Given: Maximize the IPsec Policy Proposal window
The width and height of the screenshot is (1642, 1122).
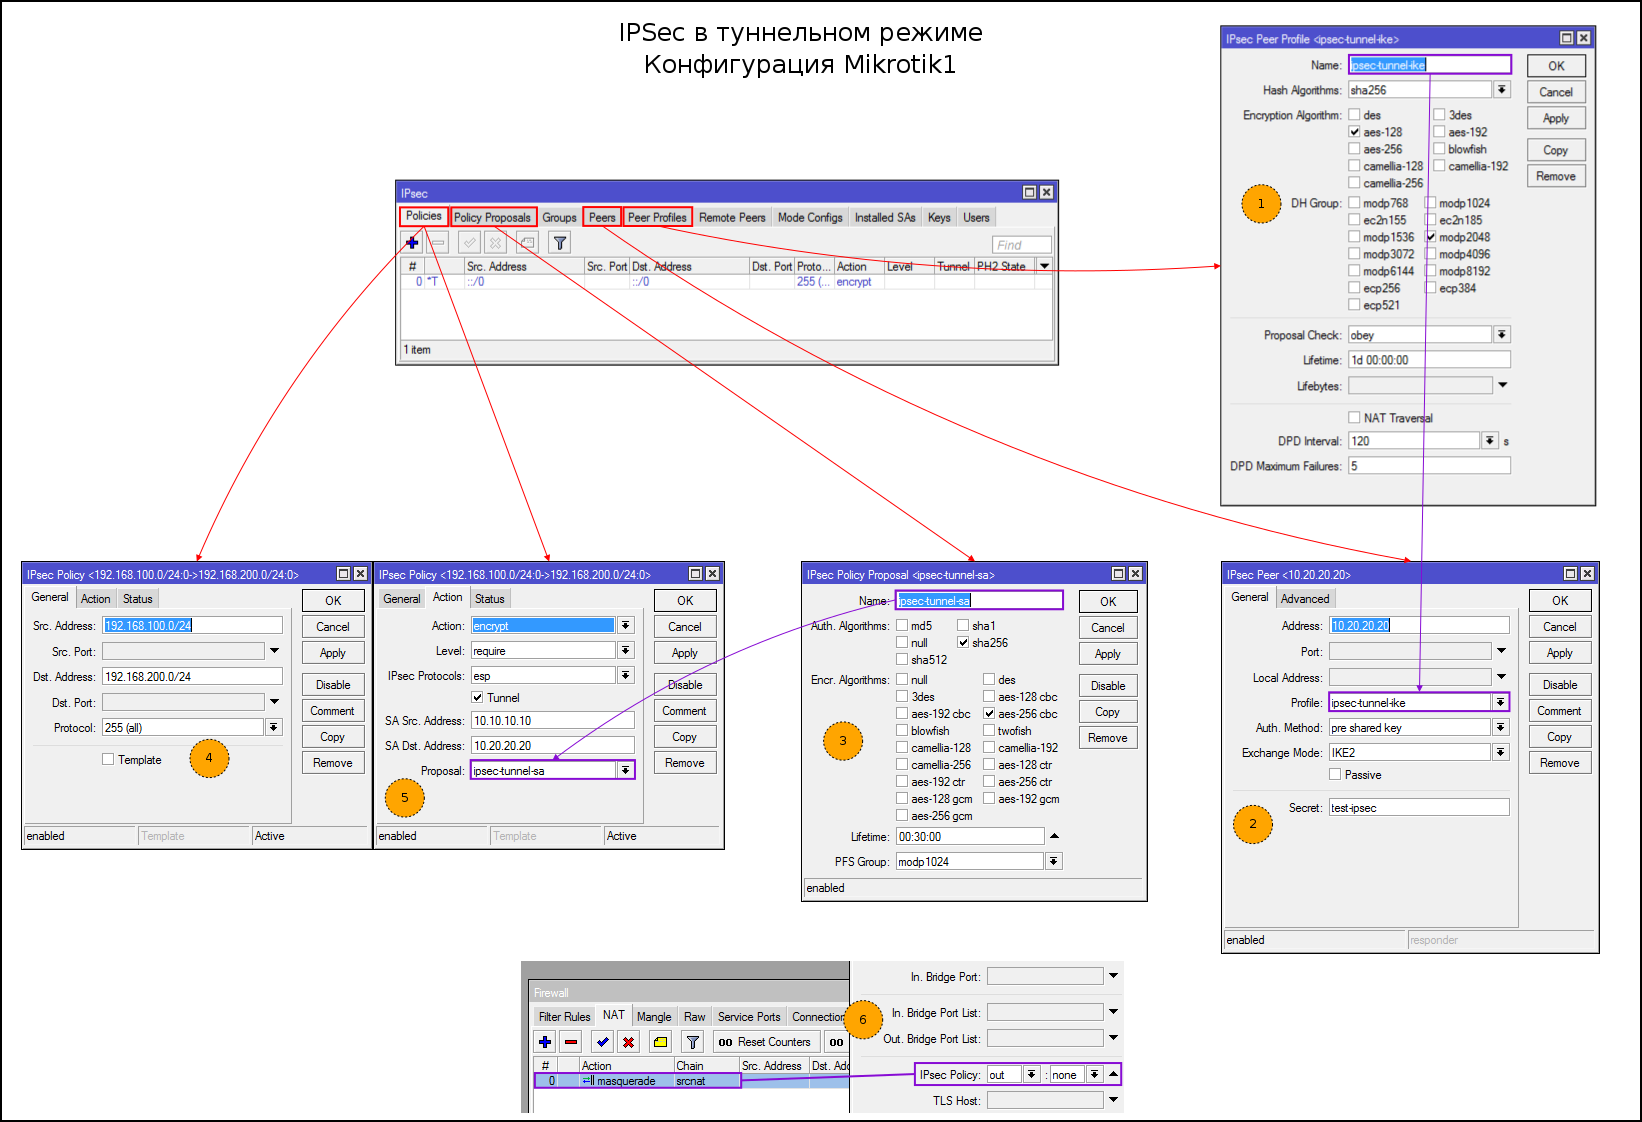Looking at the screenshot, I should click(1119, 574).
